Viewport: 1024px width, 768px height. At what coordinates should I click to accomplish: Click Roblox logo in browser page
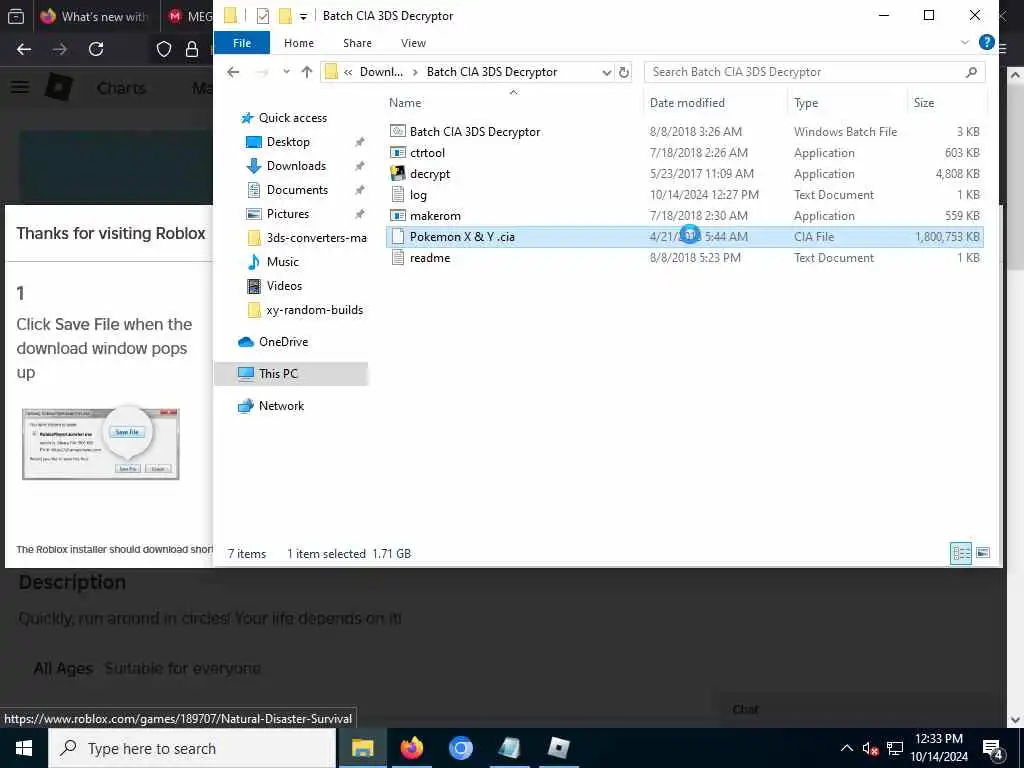59,87
